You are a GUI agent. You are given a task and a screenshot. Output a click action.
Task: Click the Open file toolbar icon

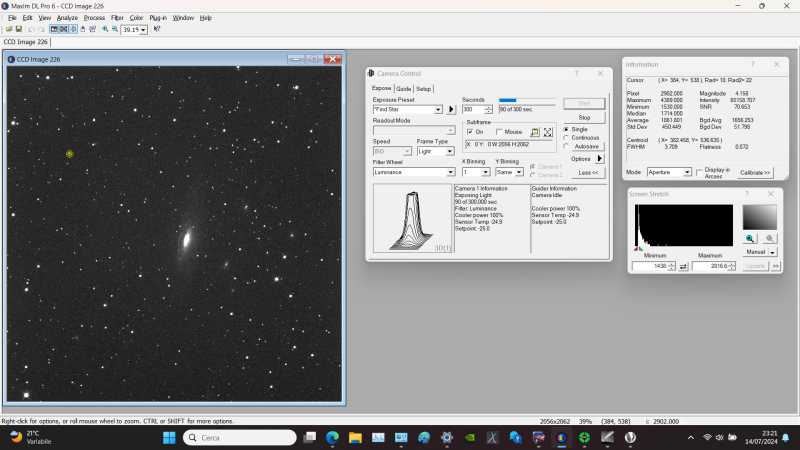coord(8,29)
